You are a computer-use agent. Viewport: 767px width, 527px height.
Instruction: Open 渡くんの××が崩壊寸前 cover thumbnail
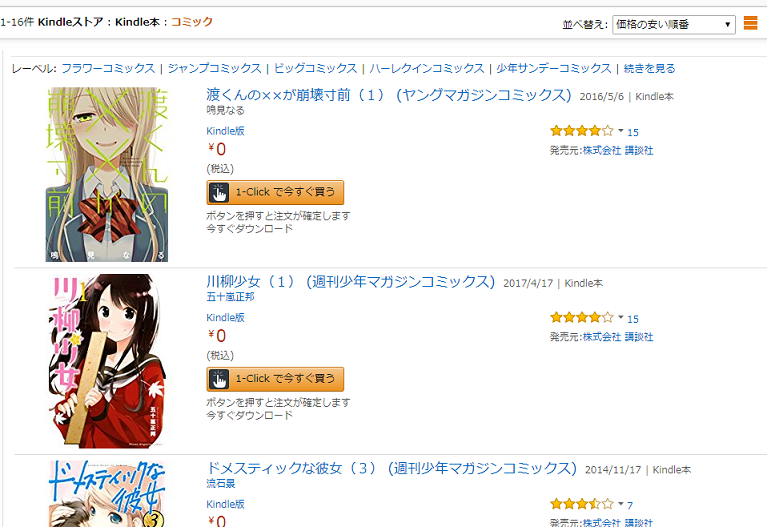(107, 175)
